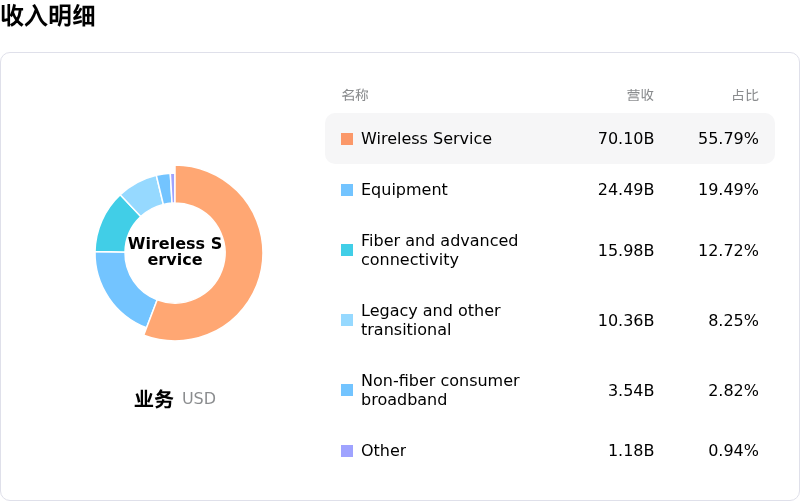
Task: Select the Other row label
Action: (383, 450)
